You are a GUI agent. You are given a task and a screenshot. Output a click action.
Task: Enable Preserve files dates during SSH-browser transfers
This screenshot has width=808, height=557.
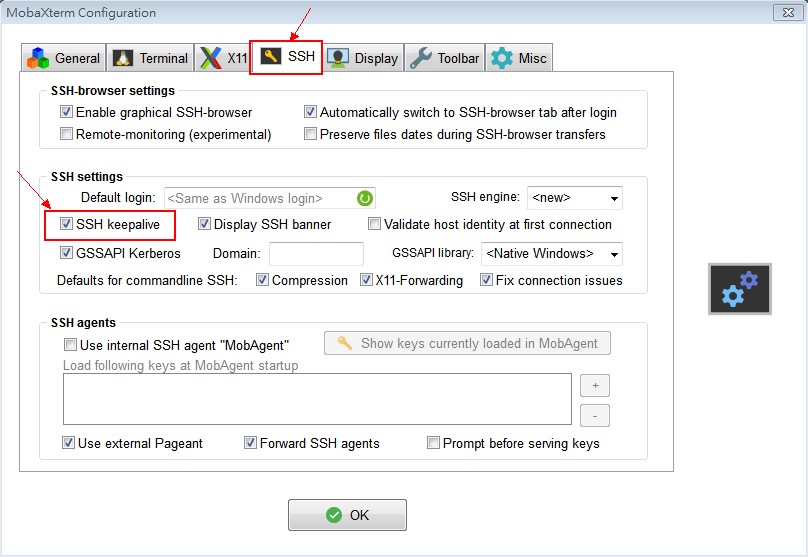[x=310, y=134]
